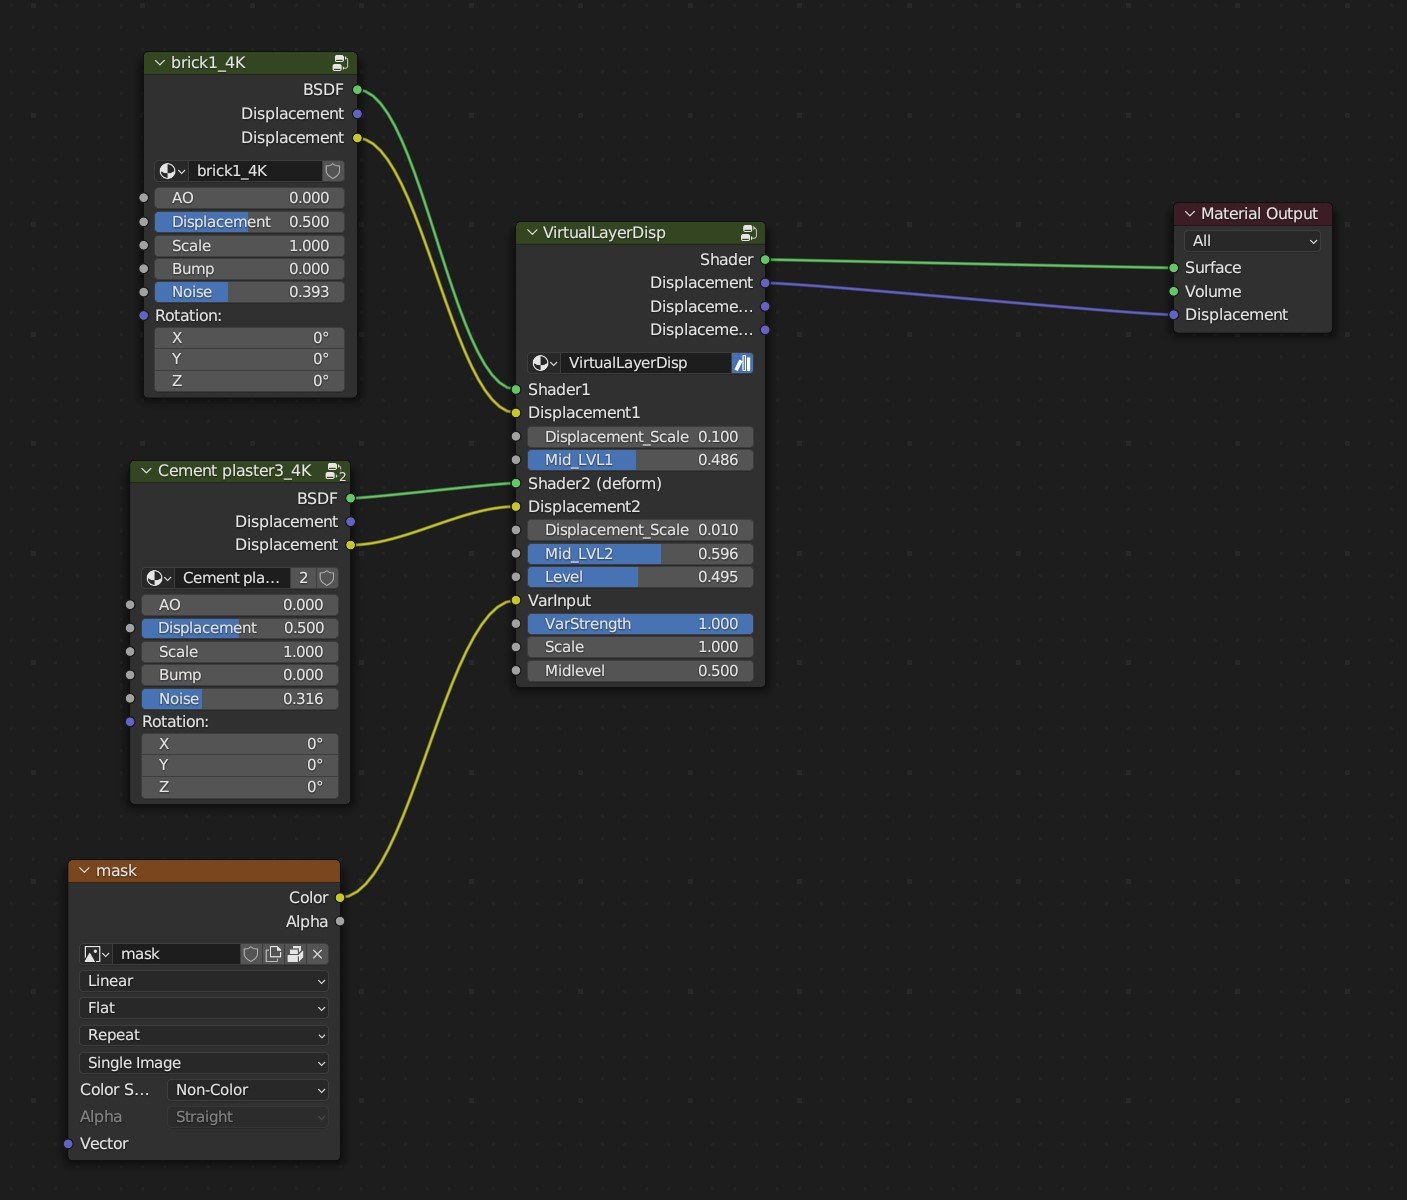Change Non-Color color space on mask node

[247, 1090]
